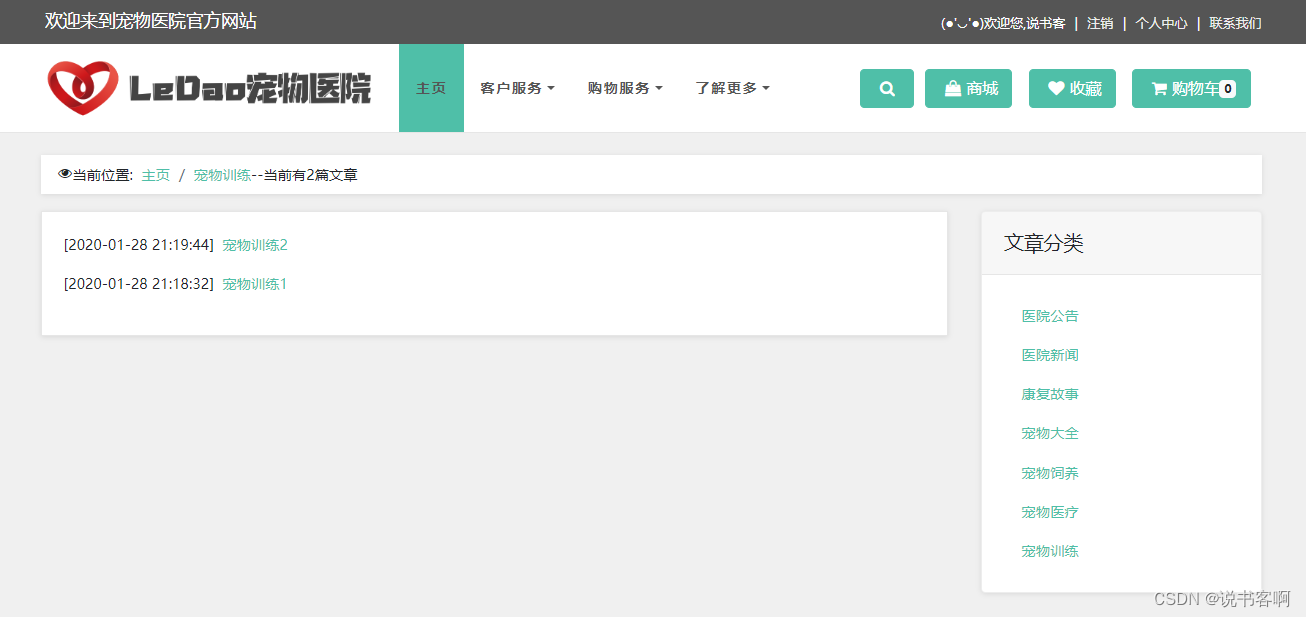1306x617 pixels.
Task: Open 个人中心 from the top bar
Action: point(1160,22)
